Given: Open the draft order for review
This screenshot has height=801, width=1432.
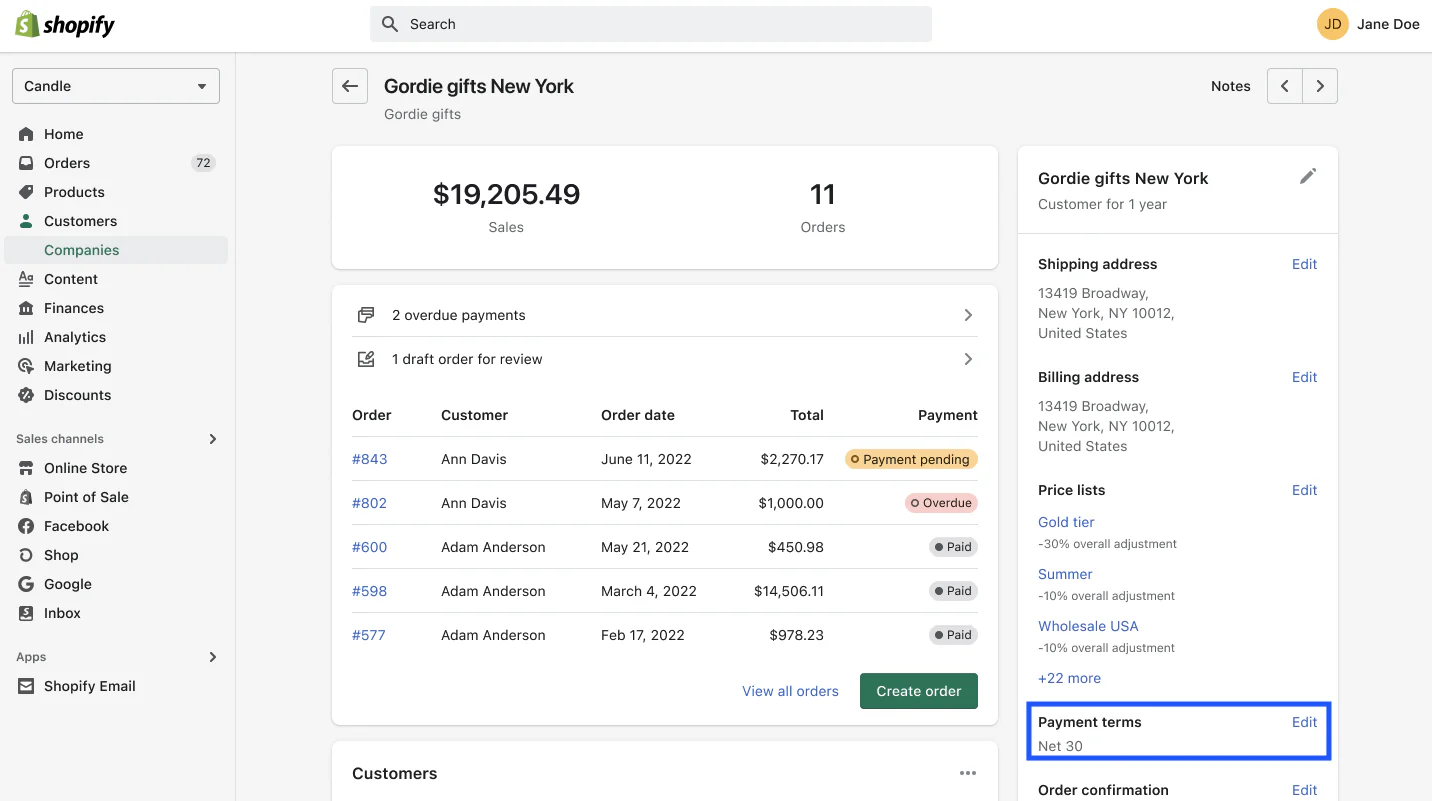Looking at the screenshot, I should pos(664,358).
